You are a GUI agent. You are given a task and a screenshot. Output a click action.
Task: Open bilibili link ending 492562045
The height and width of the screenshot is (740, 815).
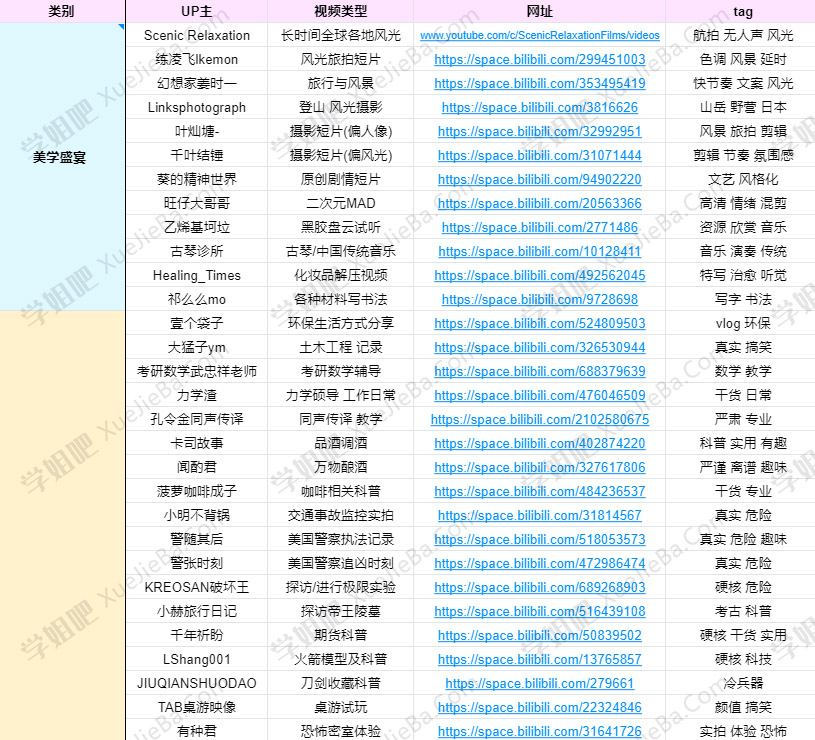pyautogui.click(x=540, y=275)
